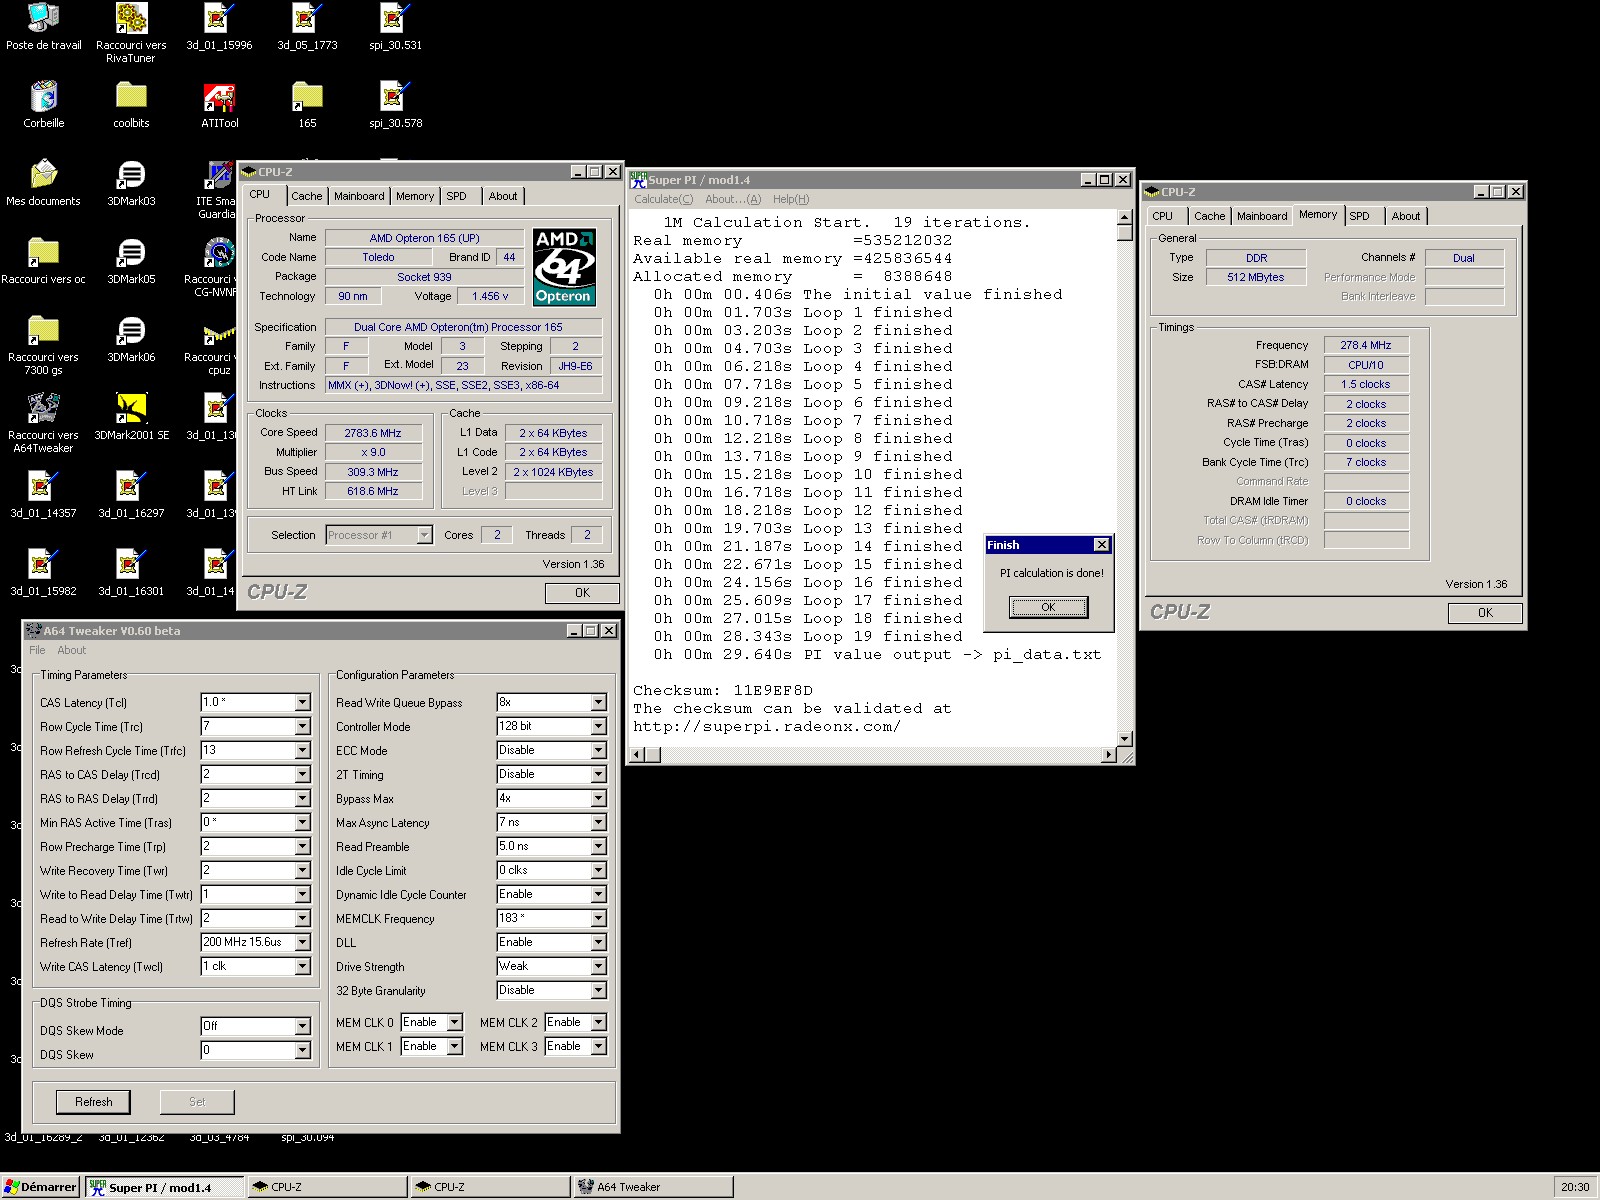The height and width of the screenshot is (1200, 1600).
Task: Open the ECC Mode dropdown
Action: point(598,751)
